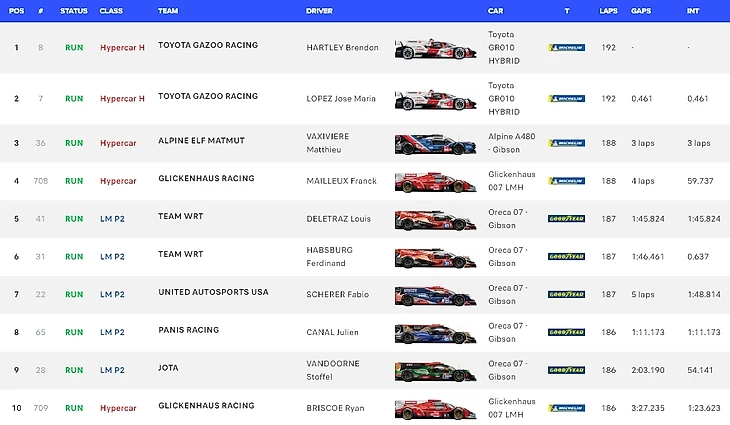730x425 pixels.
Task: Click the DRIVER column header
Action: 319,11
